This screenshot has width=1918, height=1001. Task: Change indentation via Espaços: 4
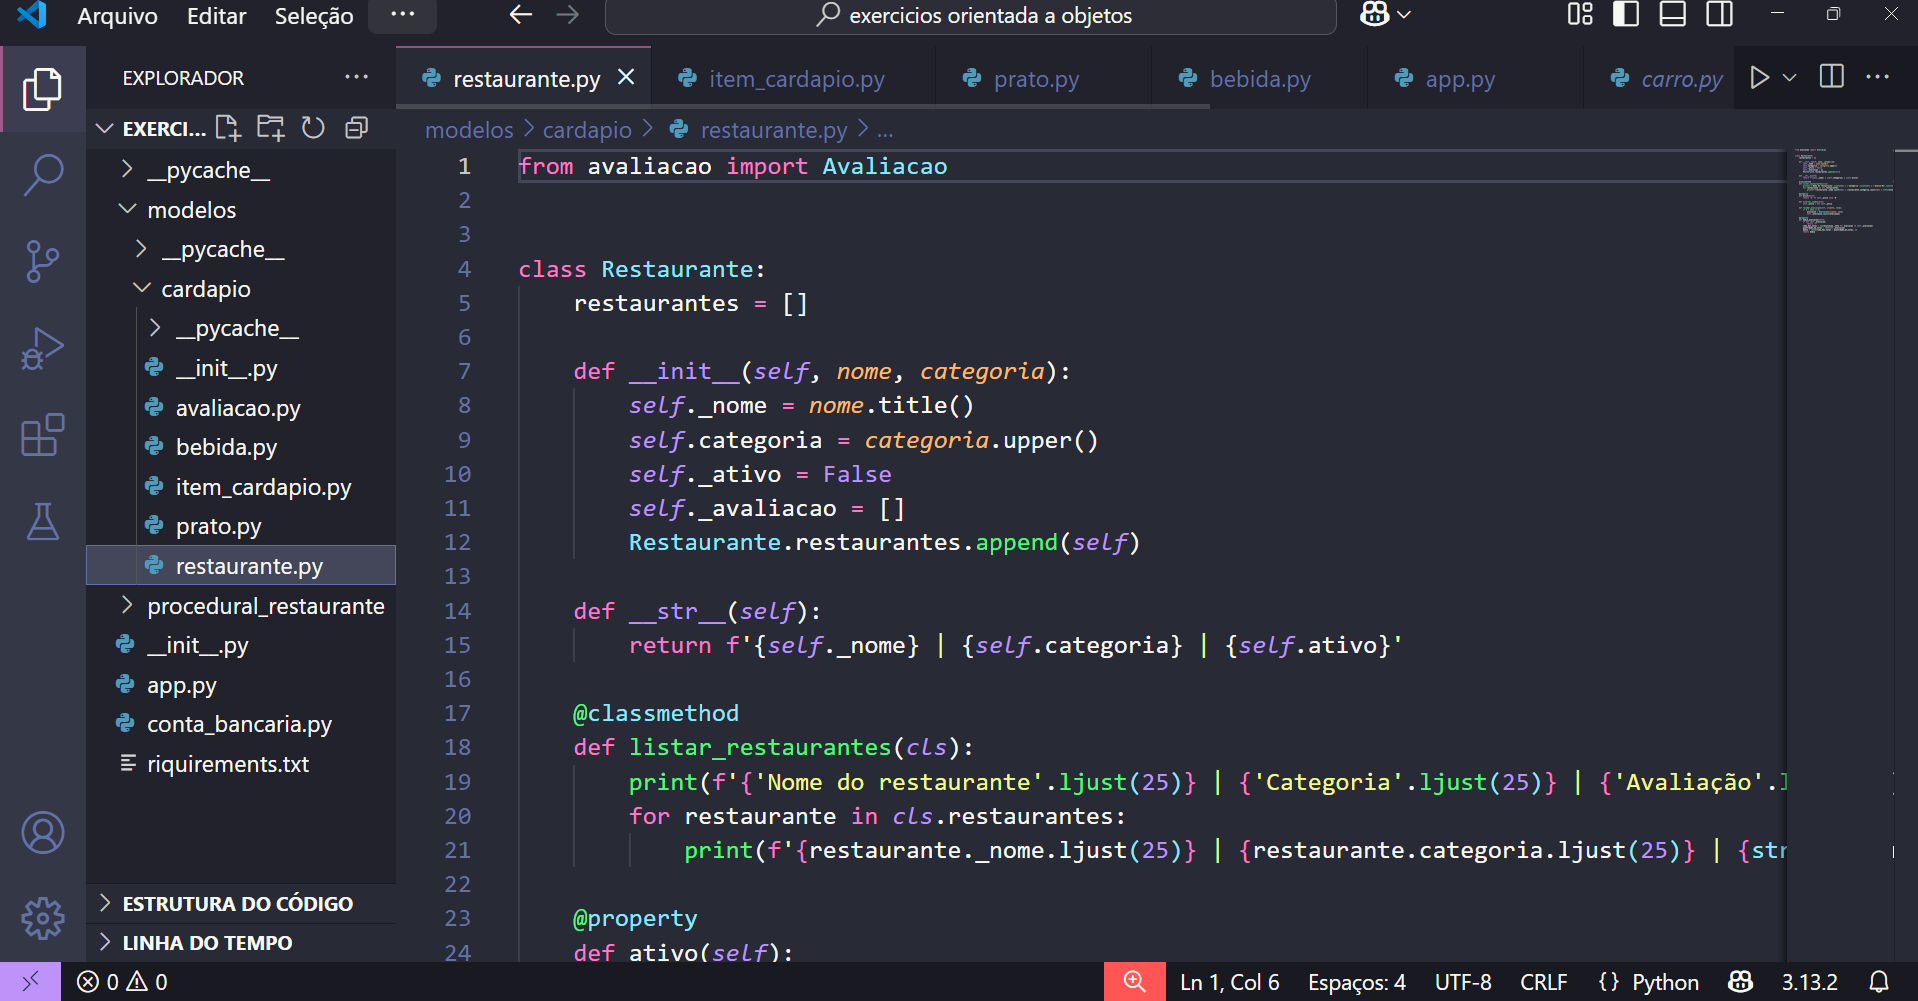[x=1356, y=982]
